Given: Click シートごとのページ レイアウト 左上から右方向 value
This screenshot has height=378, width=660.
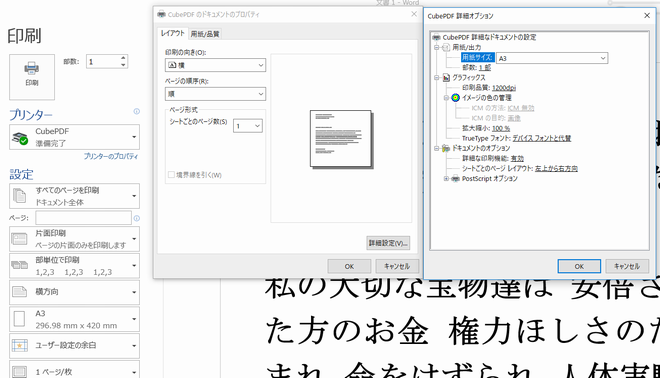Looking at the screenshot, I should pyautogui.click(x=556, y=168).
